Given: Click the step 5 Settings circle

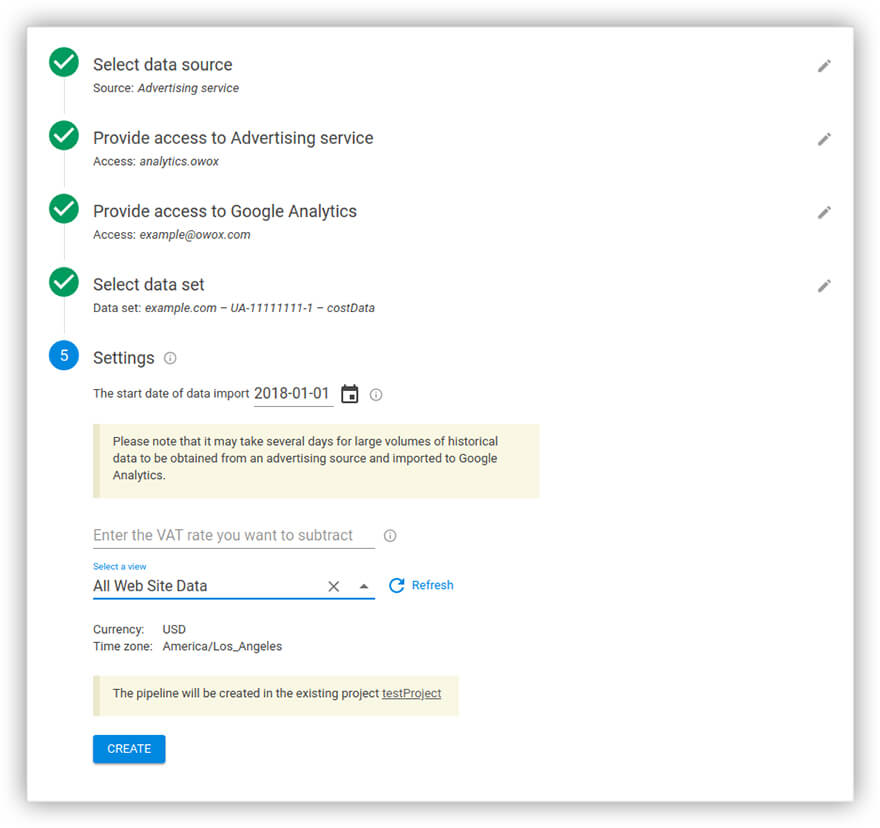Looking at the screenshot, I should point(64,356).
